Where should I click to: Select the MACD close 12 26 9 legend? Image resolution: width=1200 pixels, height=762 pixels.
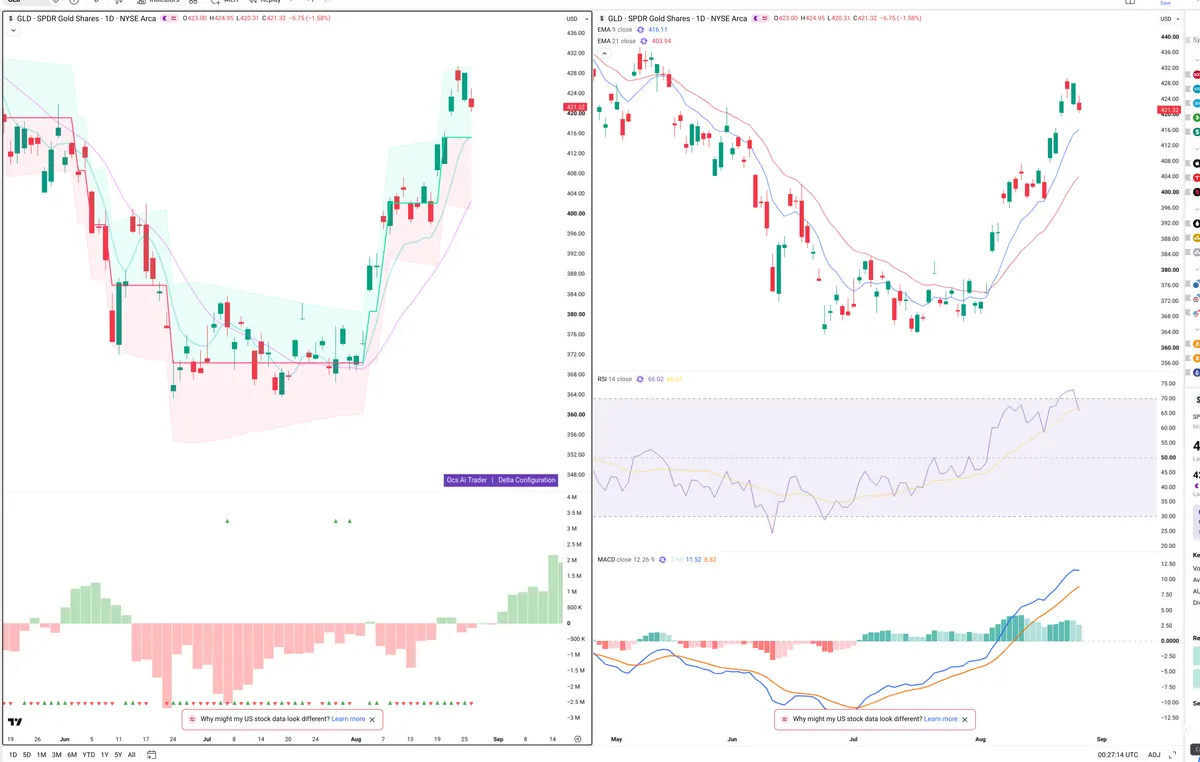point(626,559)
